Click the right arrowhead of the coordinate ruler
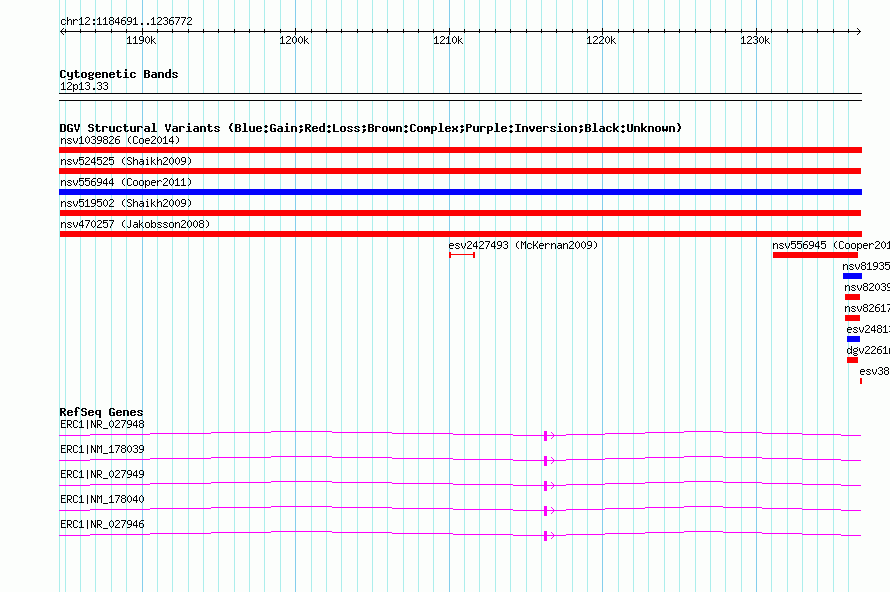This screenshot has height=592, width=890. [859, 31]
